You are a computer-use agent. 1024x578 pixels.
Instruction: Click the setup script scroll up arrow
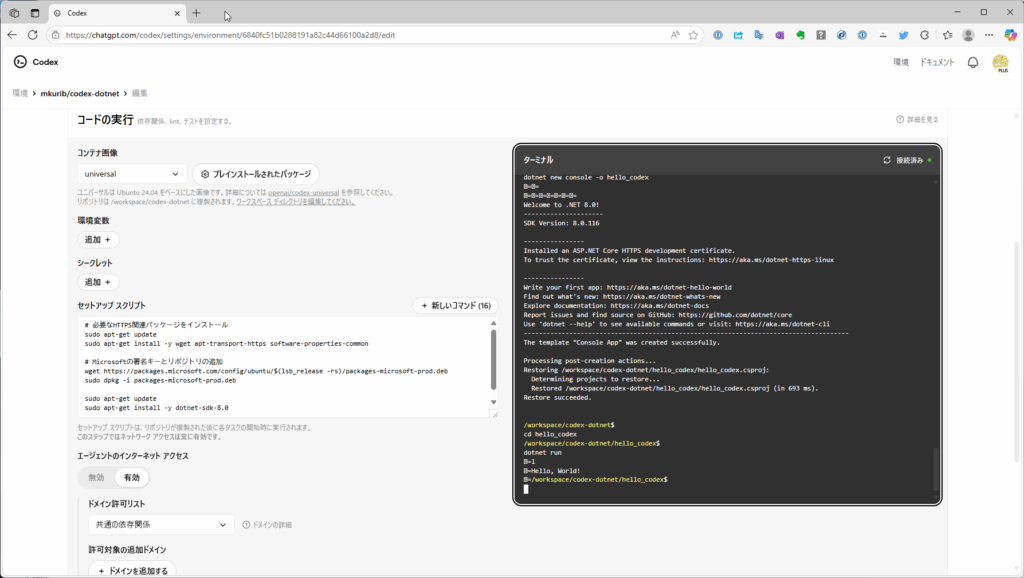[x=494, y=323]
